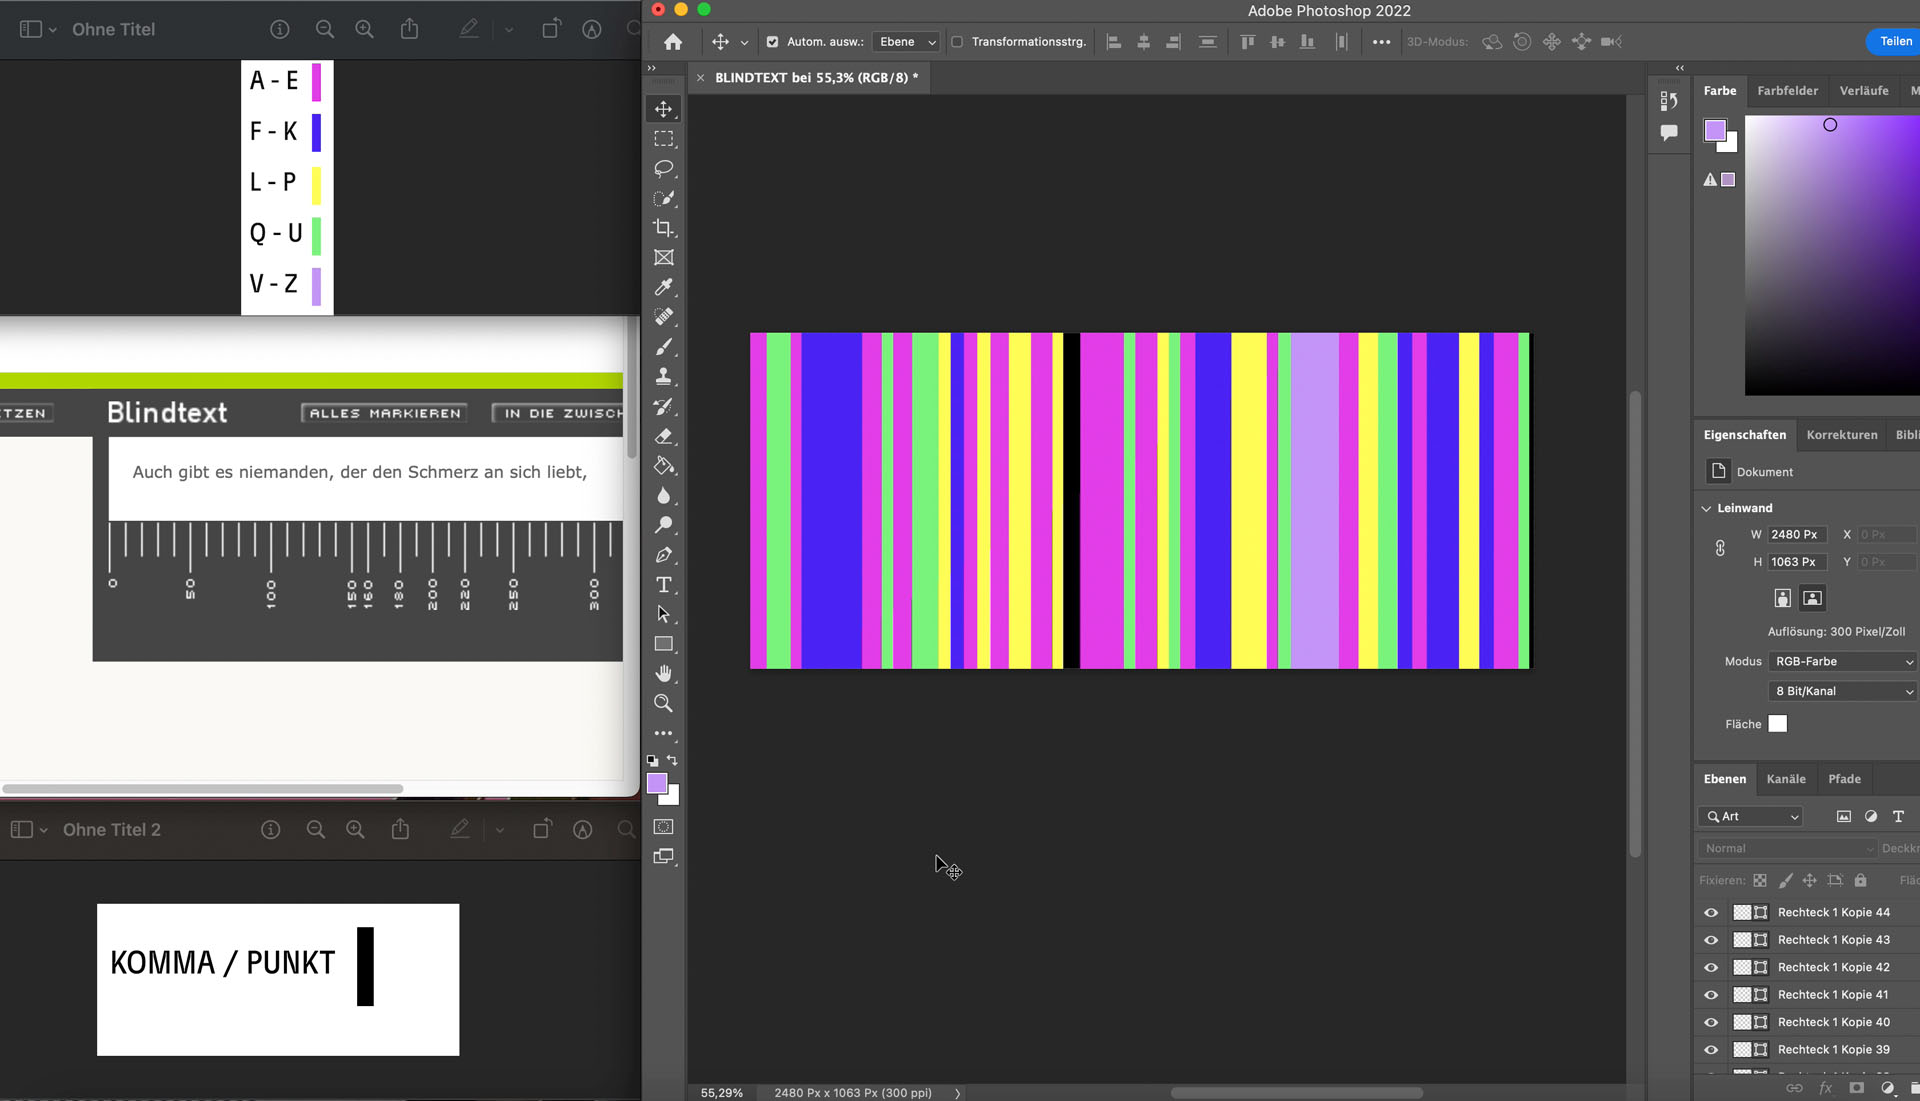Open the Ebene auto-select dropdown

tap(906, 42)
